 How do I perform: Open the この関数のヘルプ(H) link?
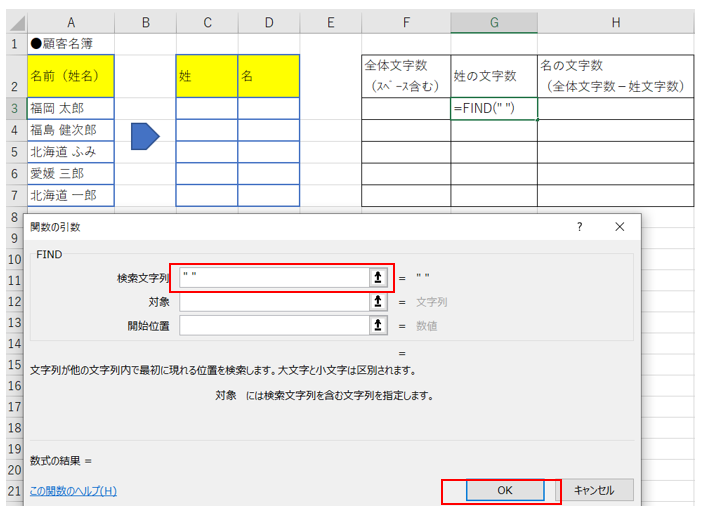pos(74,491)
